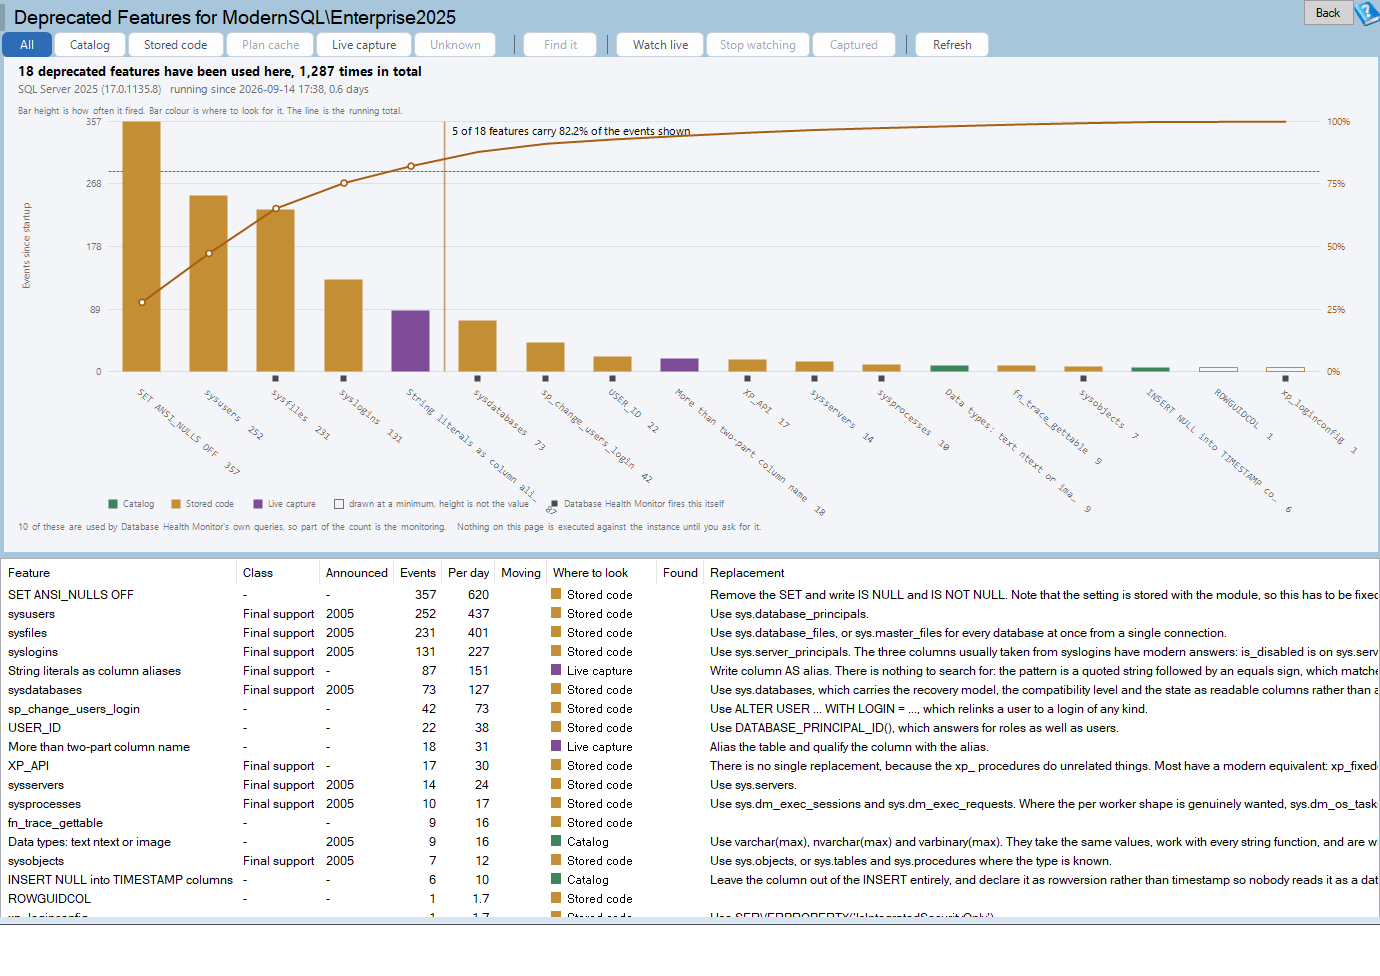Image resolution: width=1380 pixels, height=976 pixels.
Task: Select More than two-part column name row
Action: pyautogui.click(x=690, y=747)
